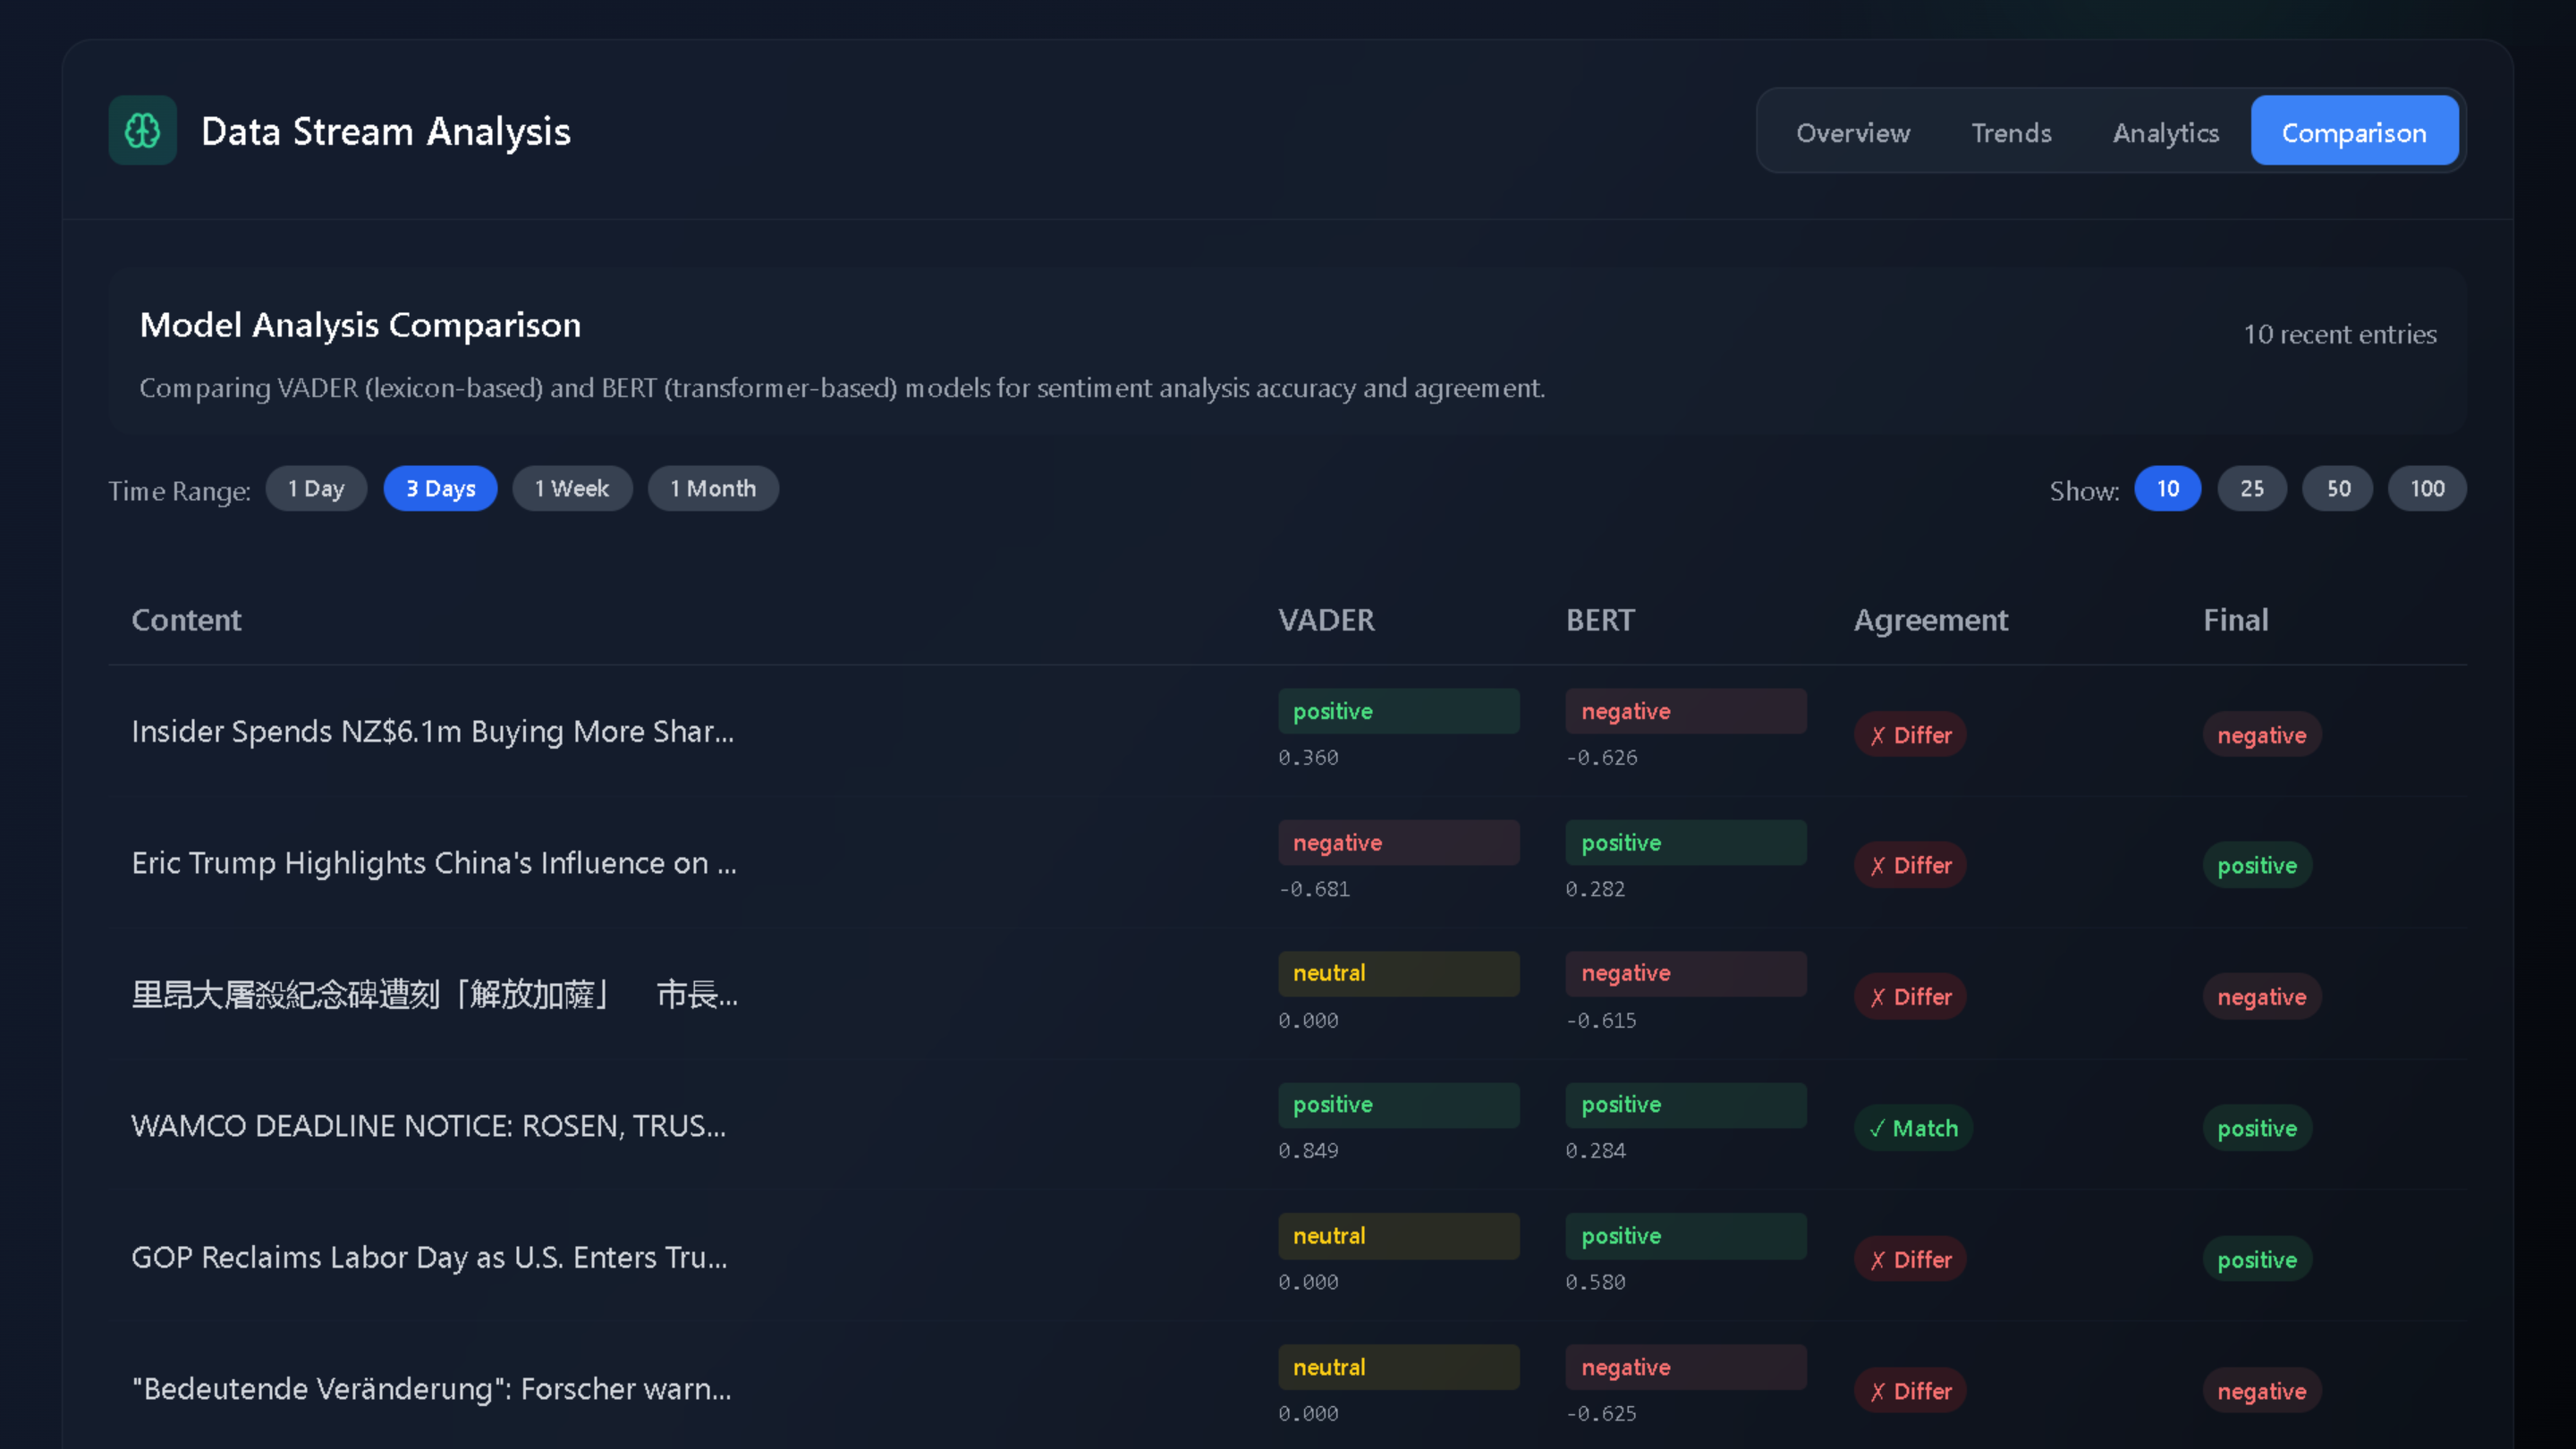Click the Model Analysis Comparison heading
This screenshot has height=1449, width=2576.
[x=360, y=325]
